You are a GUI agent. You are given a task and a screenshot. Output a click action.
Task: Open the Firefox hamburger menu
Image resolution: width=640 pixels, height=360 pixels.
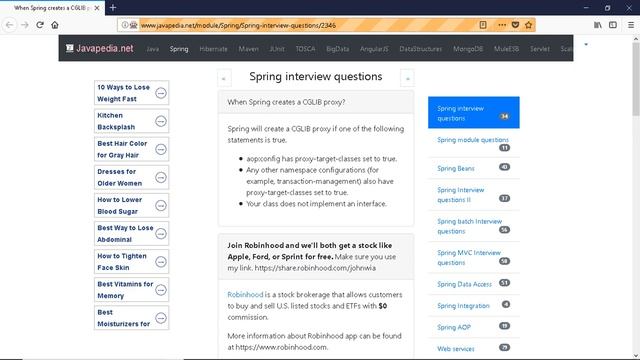point(631,25)
